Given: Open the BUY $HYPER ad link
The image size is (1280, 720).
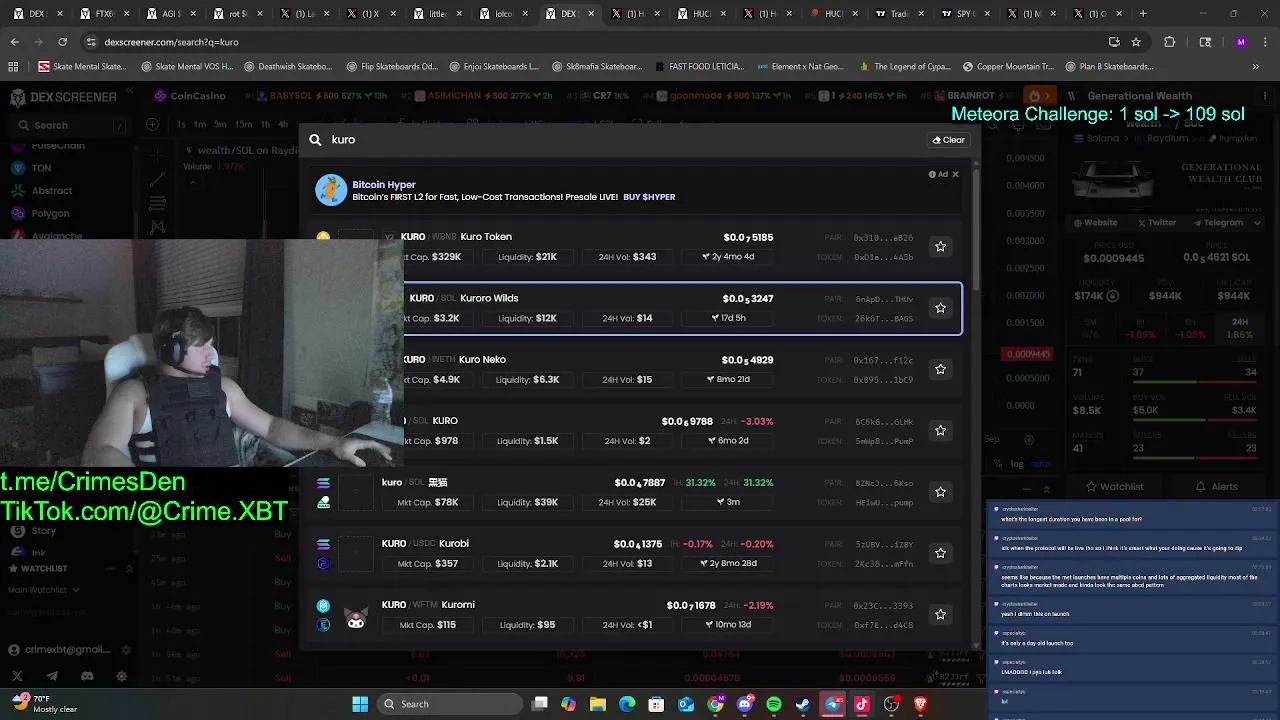Looking at the screenshot, I should [649, 197].
